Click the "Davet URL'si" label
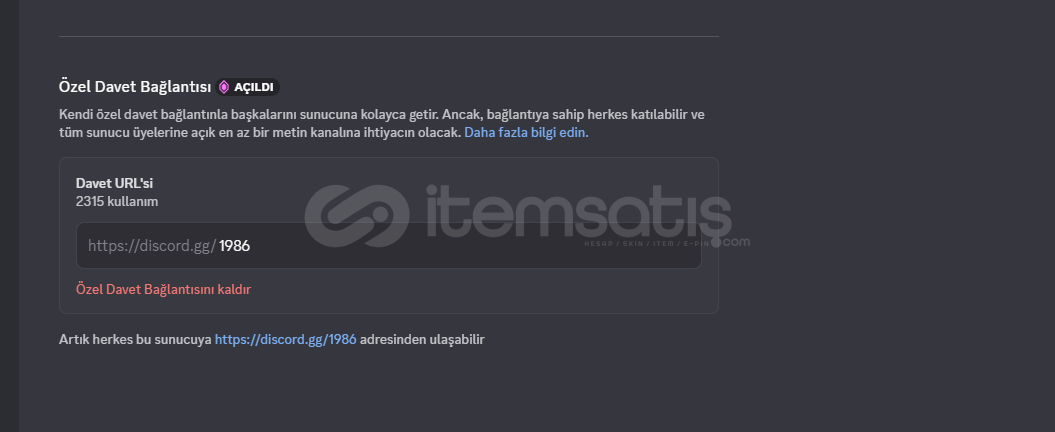This screenshot has height=432, width=1055. (114, 183)
